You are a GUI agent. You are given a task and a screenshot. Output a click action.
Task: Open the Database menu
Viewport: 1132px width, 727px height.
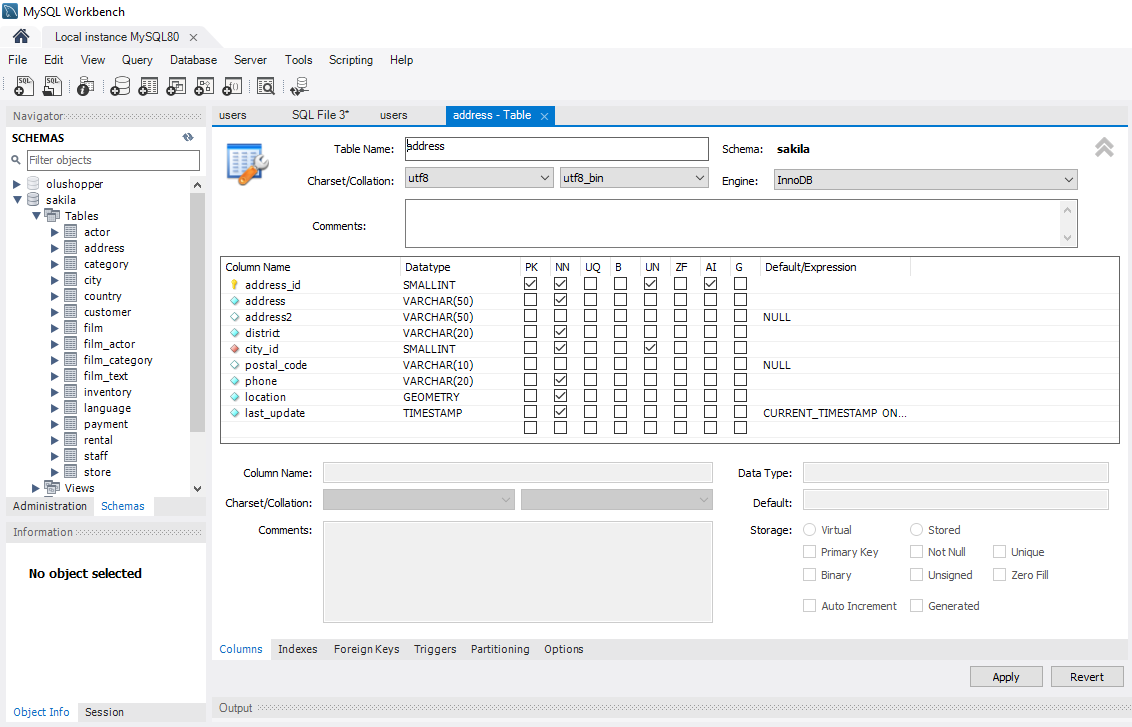pos(193,60)
